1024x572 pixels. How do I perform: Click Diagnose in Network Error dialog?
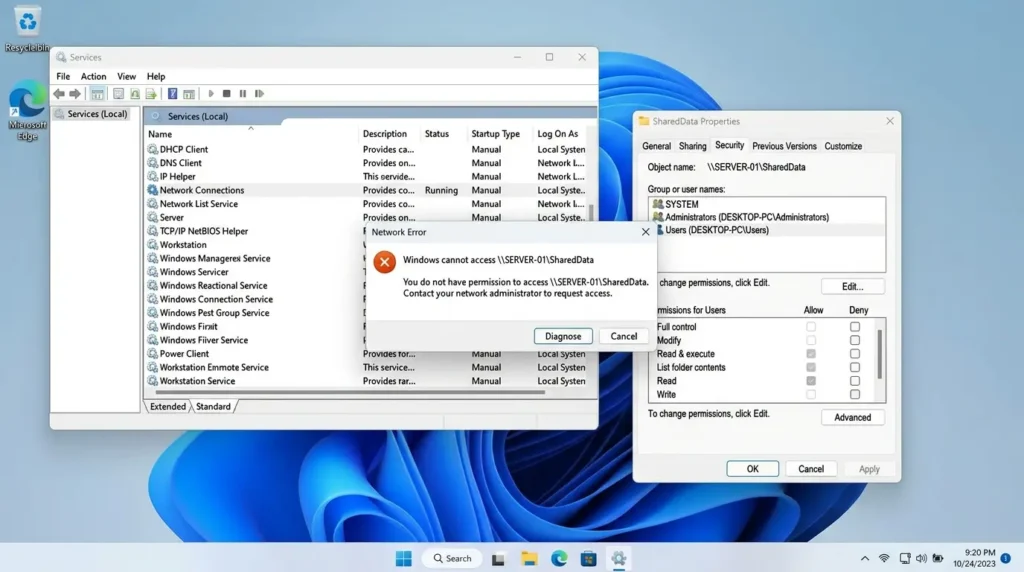click(563, 336)
